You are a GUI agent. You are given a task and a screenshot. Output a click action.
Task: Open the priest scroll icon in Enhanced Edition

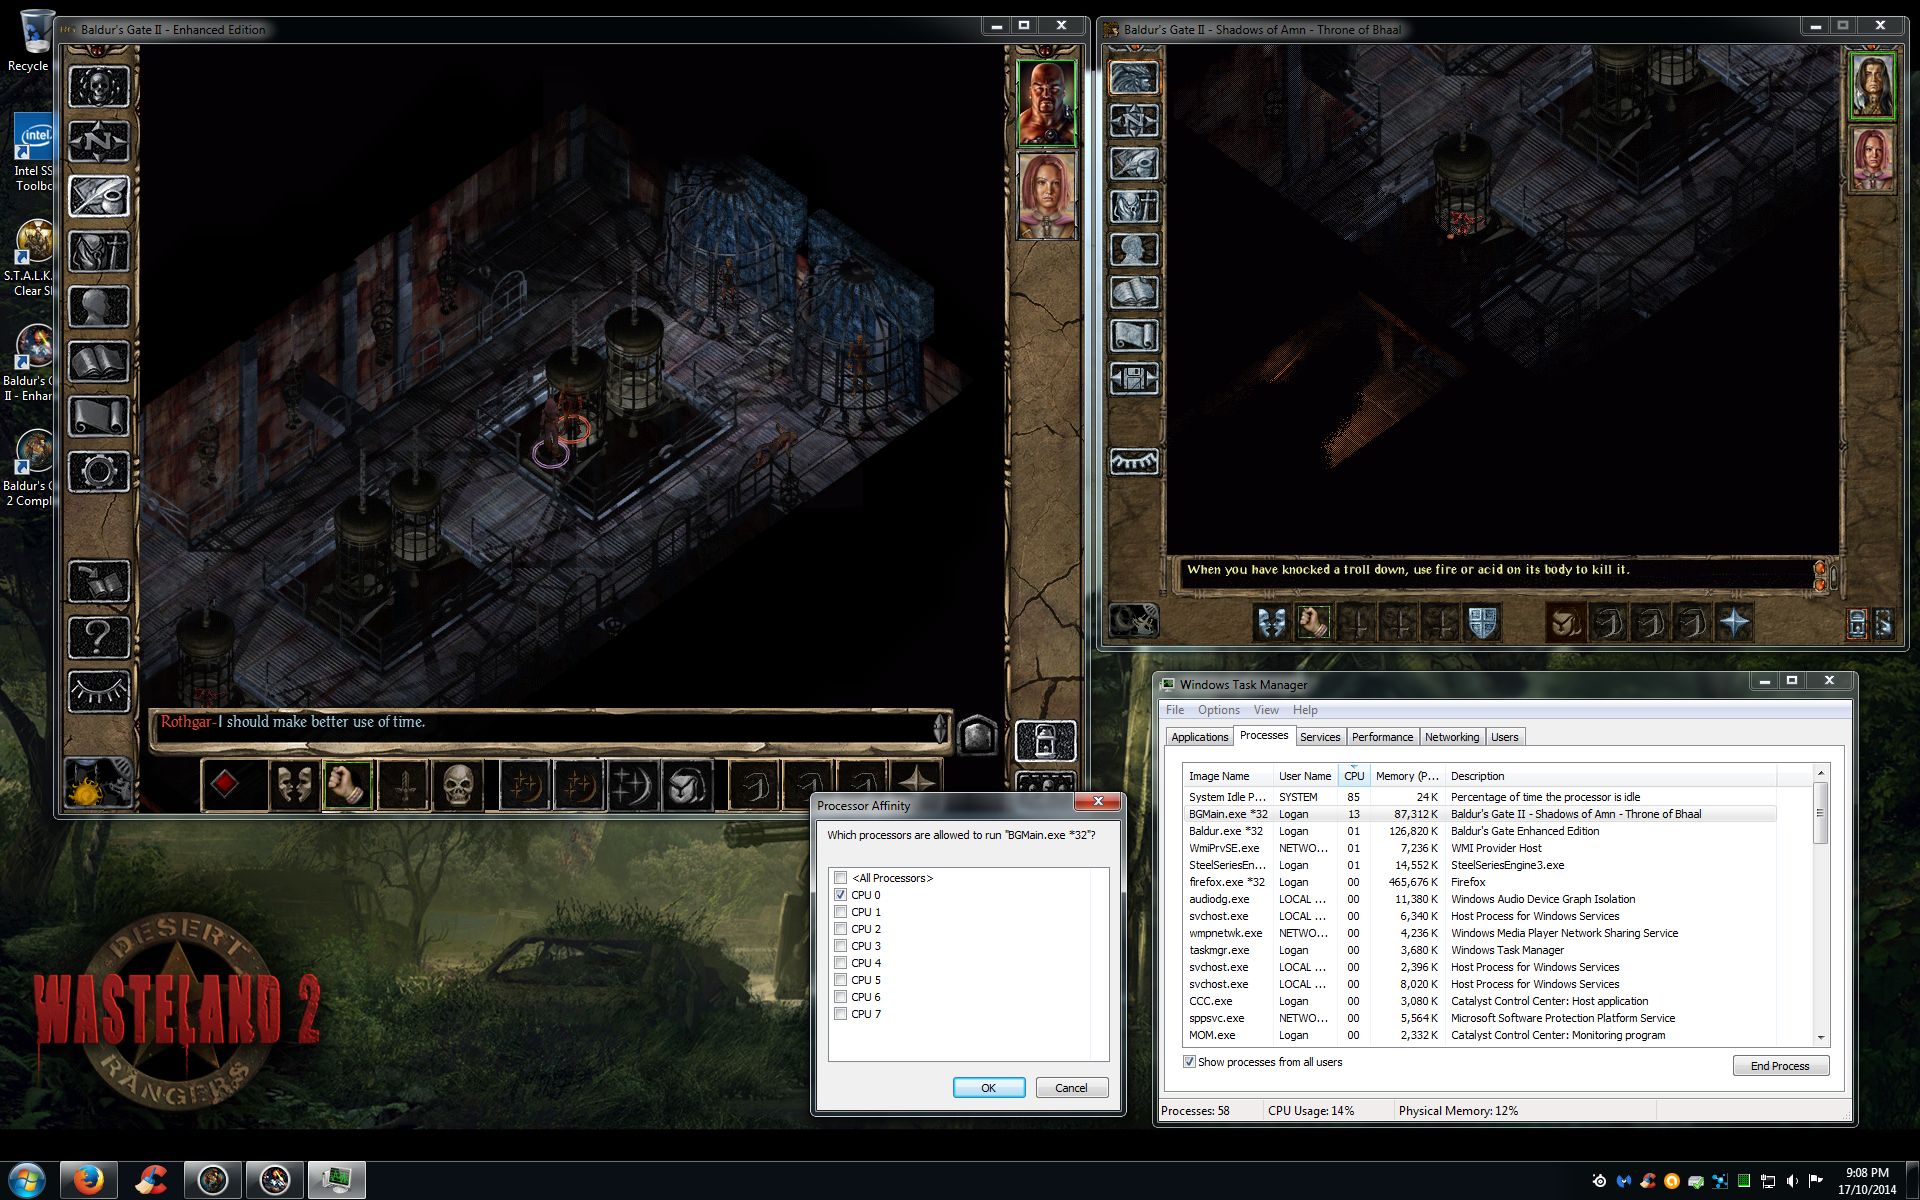[99, 416]
